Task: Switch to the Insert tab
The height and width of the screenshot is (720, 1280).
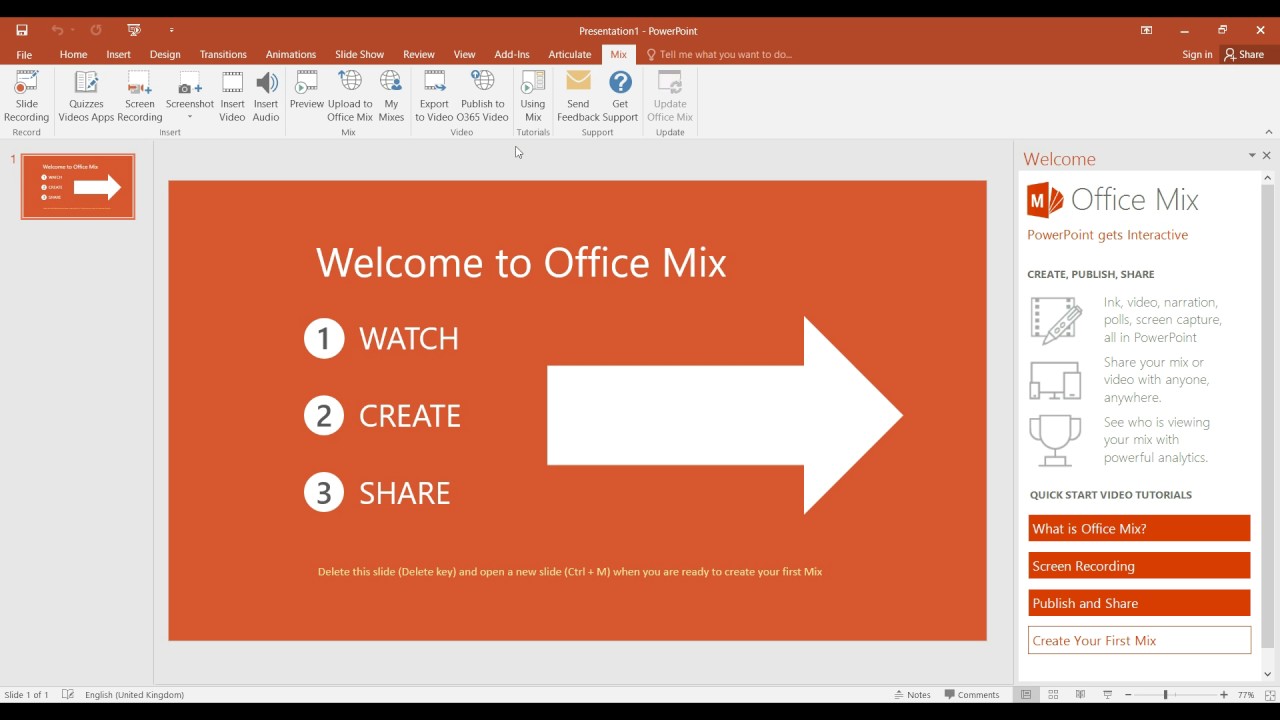Action: (x=118, y=55)
